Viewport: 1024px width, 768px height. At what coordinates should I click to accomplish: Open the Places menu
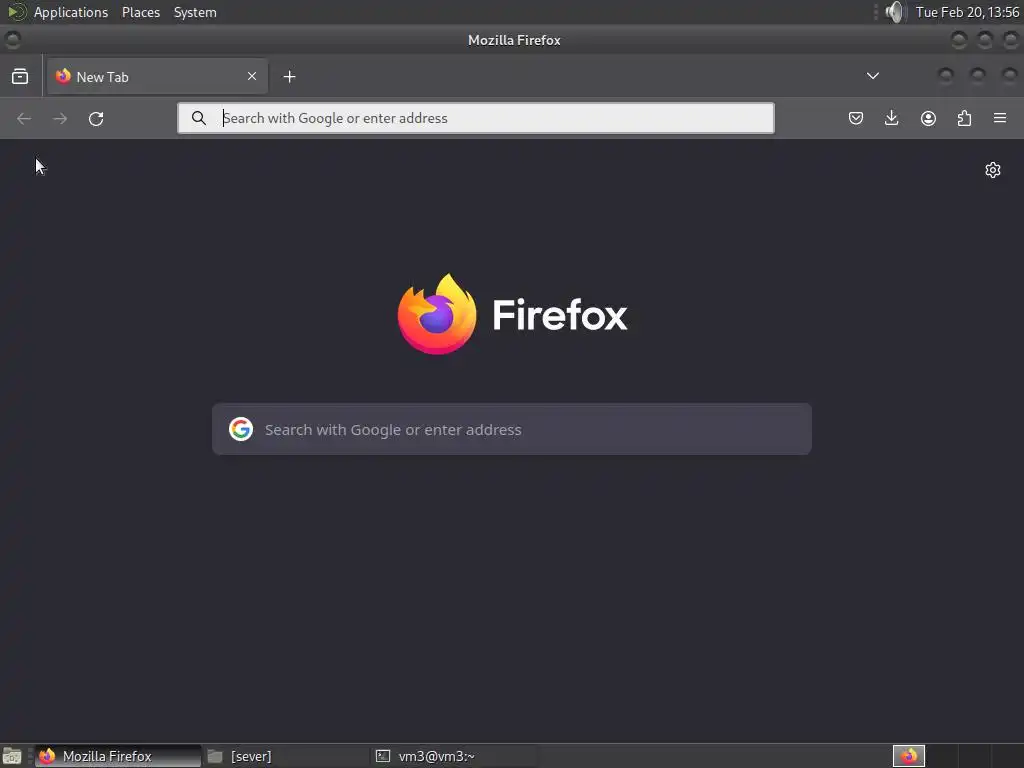141,12
